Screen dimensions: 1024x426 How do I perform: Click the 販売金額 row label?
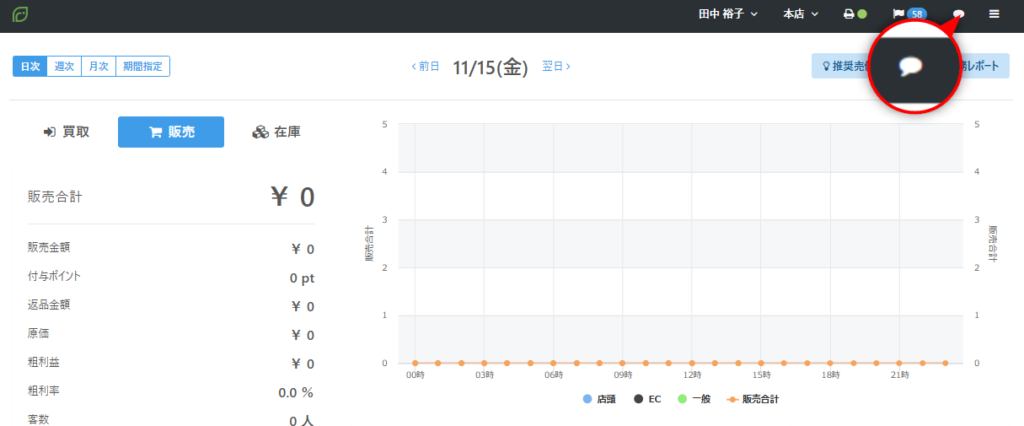tap(49, 247)
